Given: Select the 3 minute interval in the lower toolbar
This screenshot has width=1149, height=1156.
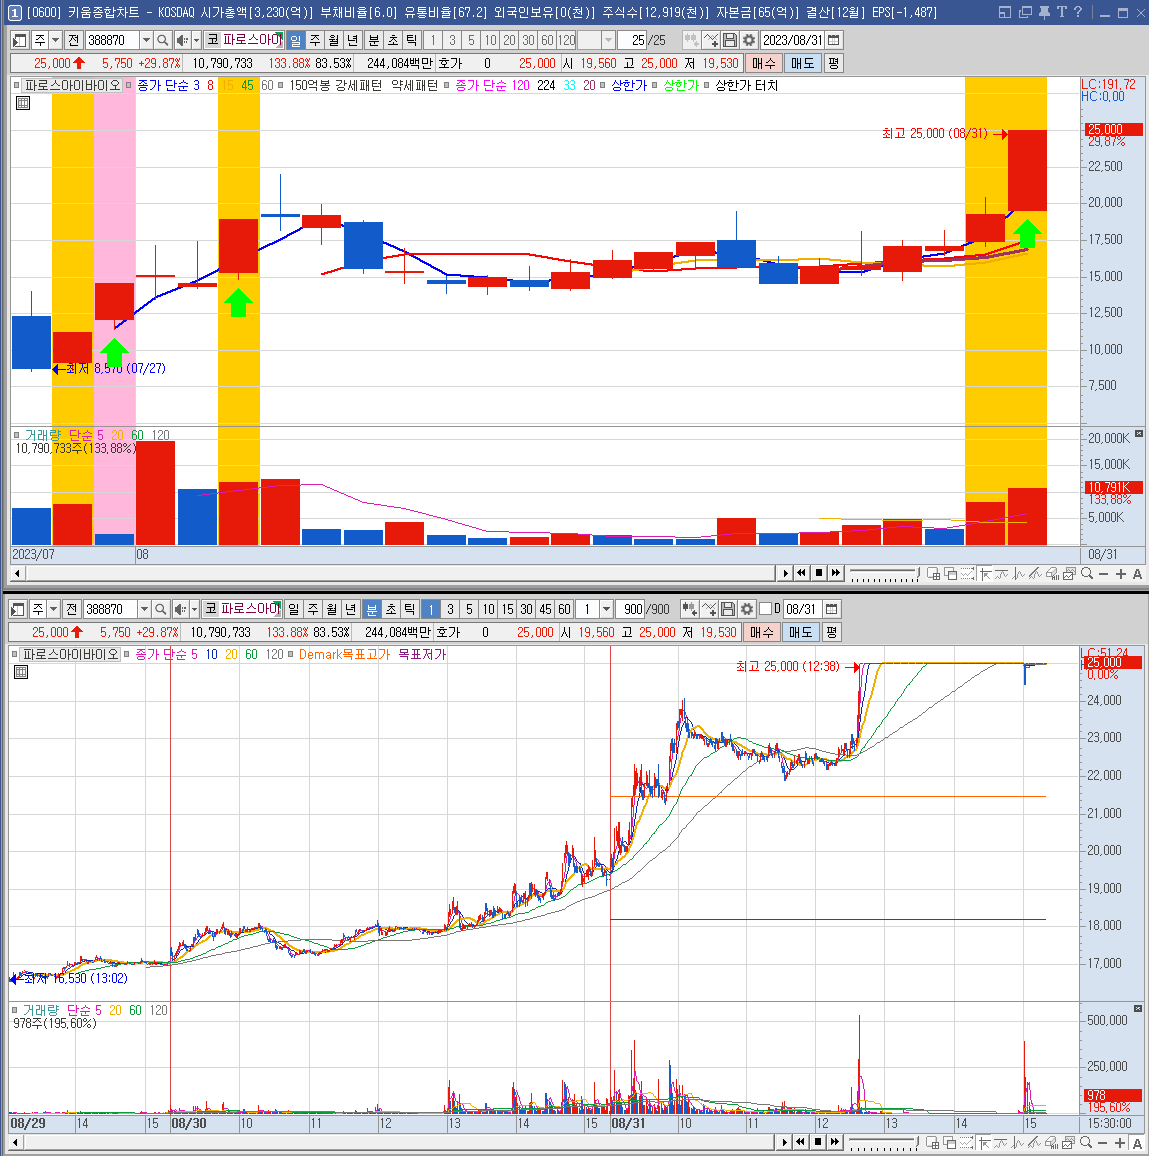Looking at the screenshot, I should (x=450, y=609).
